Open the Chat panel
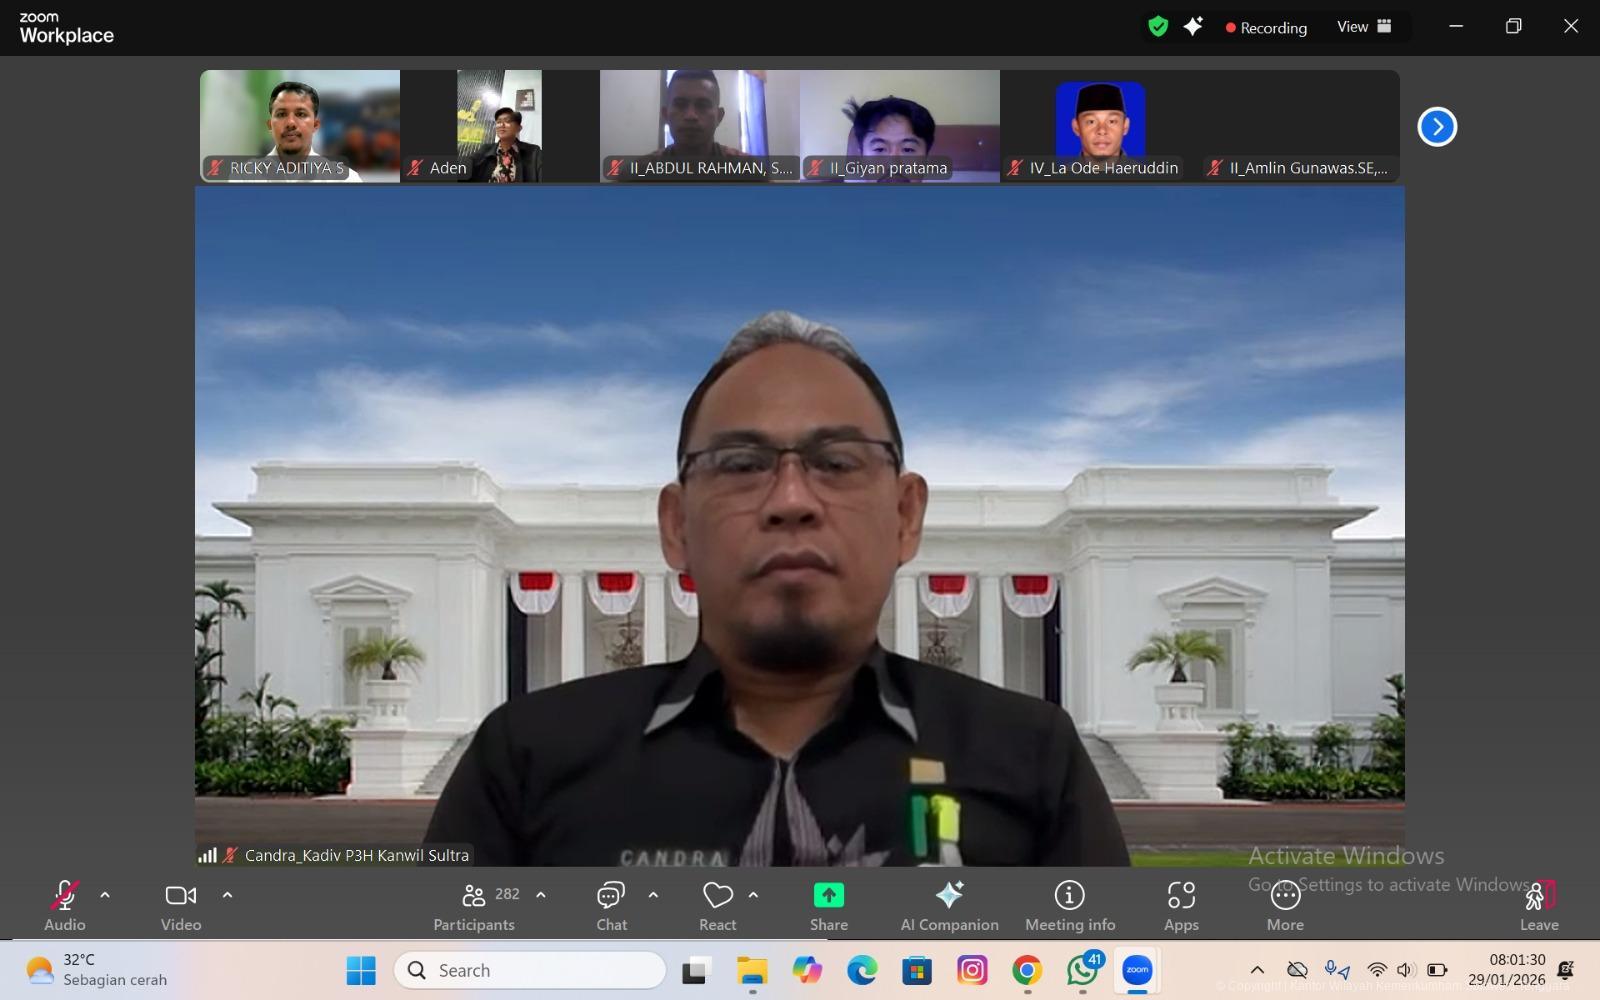Viewport: 1600px width, 1000px height. click(x=611, y=905)
